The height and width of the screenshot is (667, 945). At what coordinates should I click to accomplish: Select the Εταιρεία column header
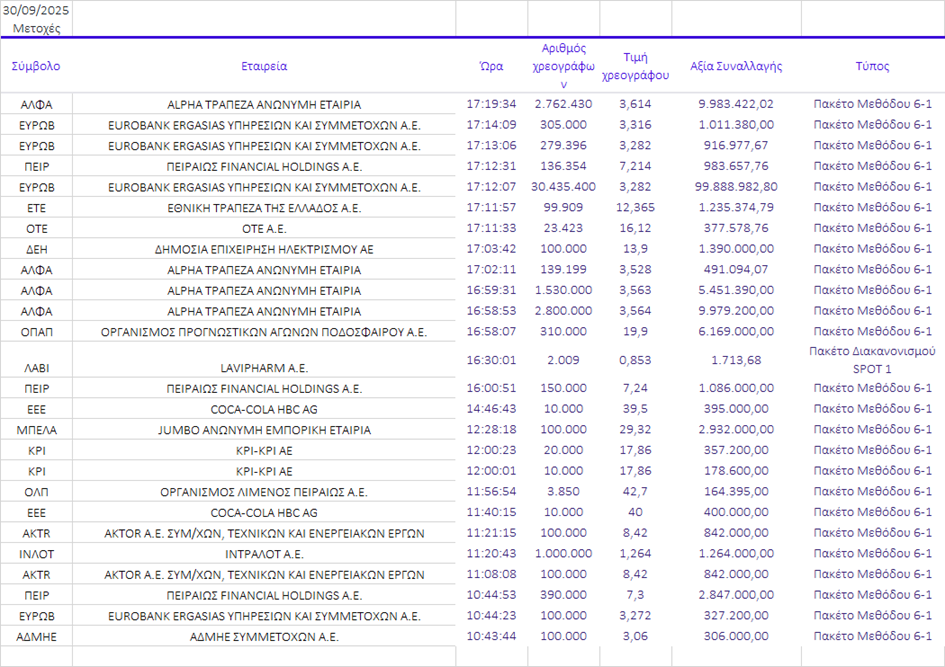tap(264, 66)
